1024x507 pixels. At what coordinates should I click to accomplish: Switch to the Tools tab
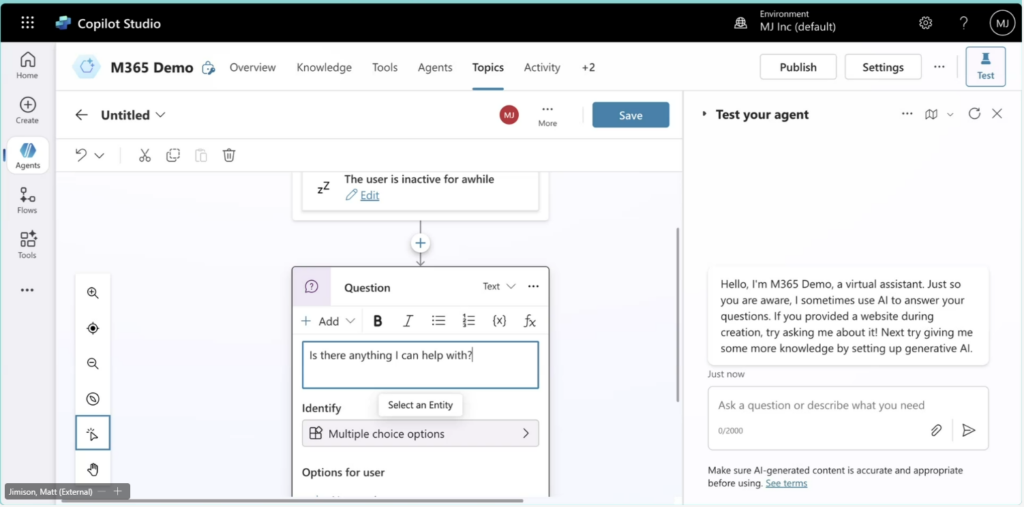[385, 67]
